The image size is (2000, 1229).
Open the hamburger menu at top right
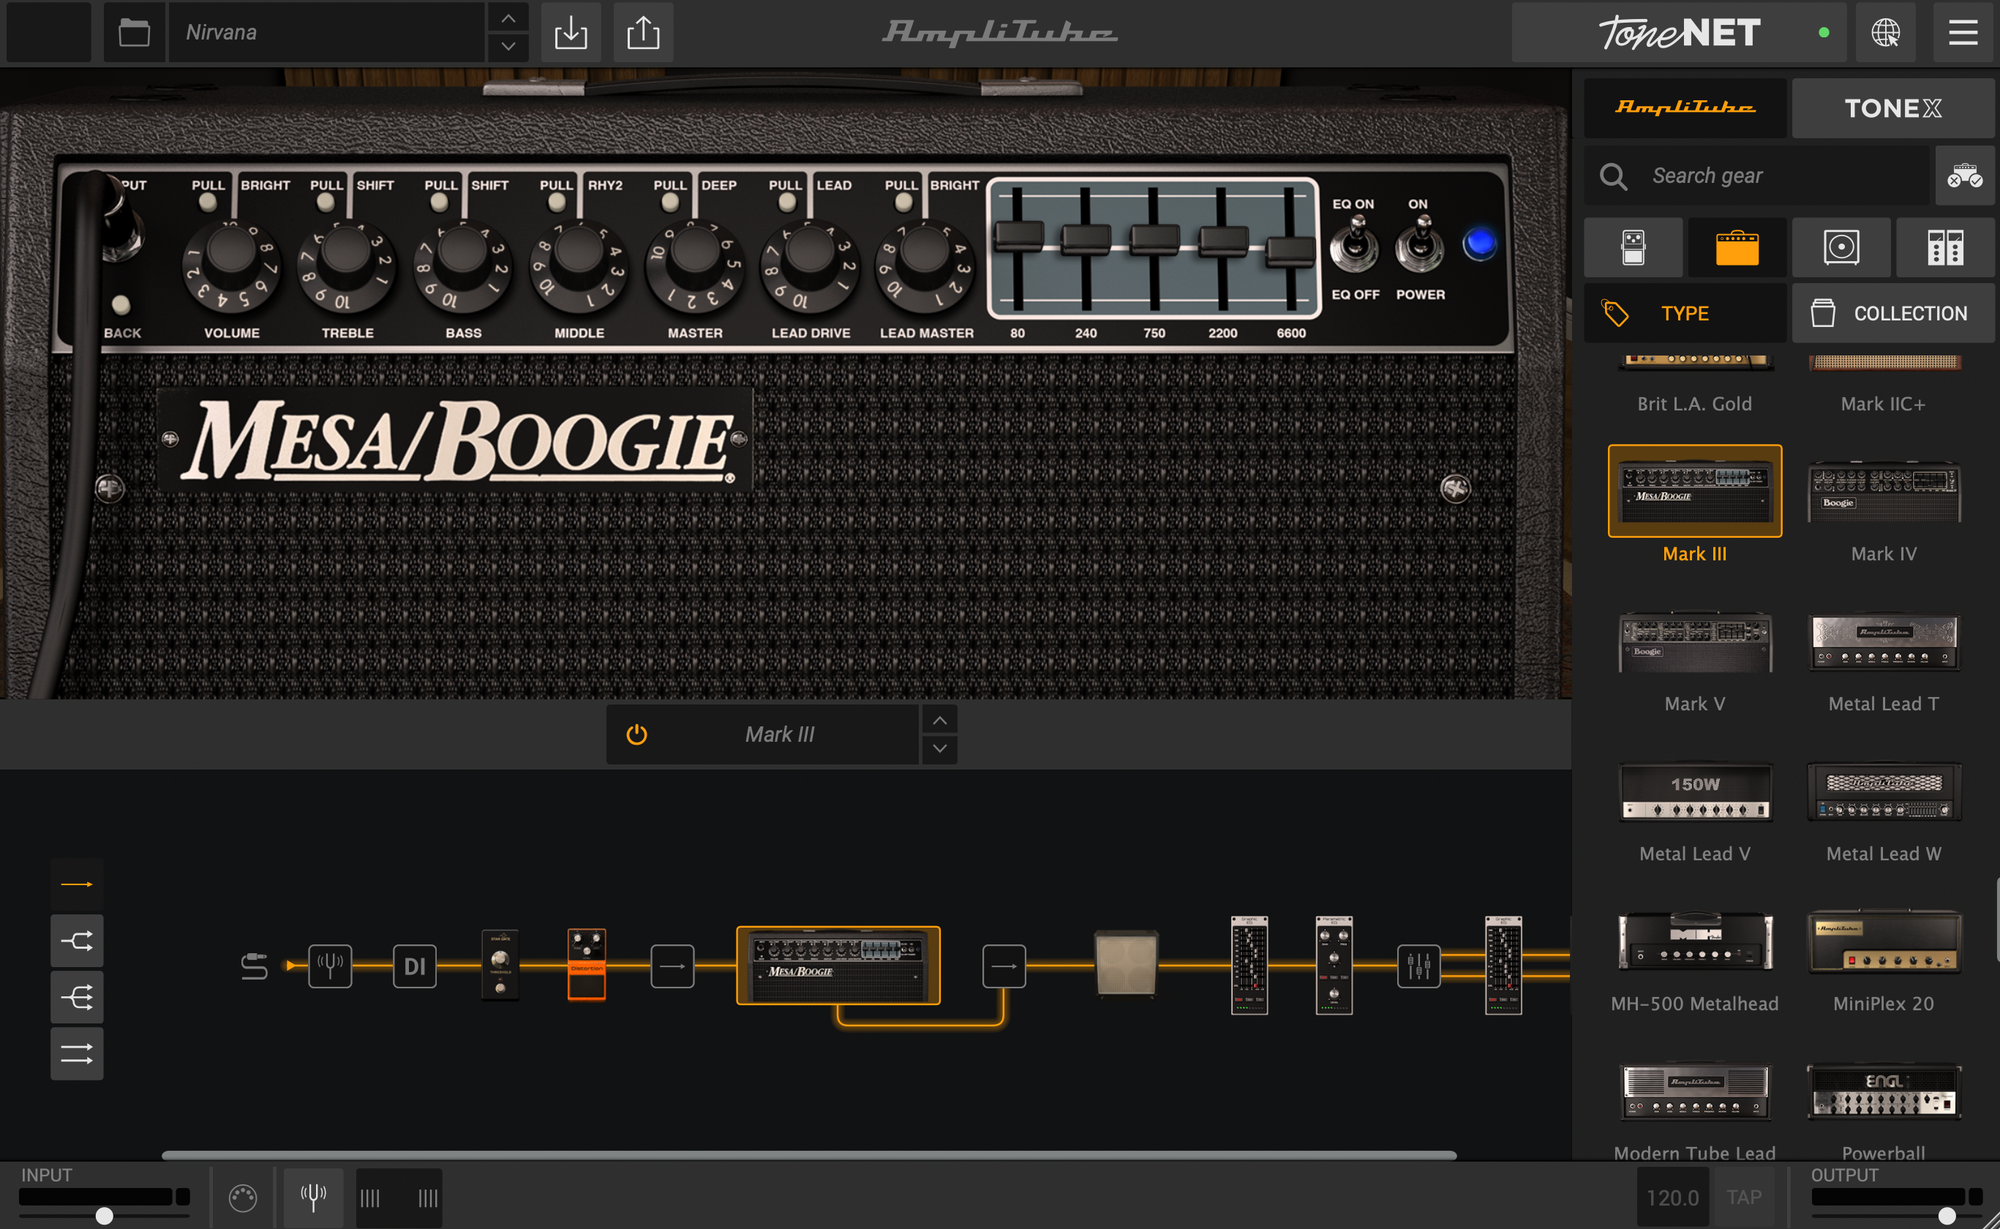point(1963,32)
